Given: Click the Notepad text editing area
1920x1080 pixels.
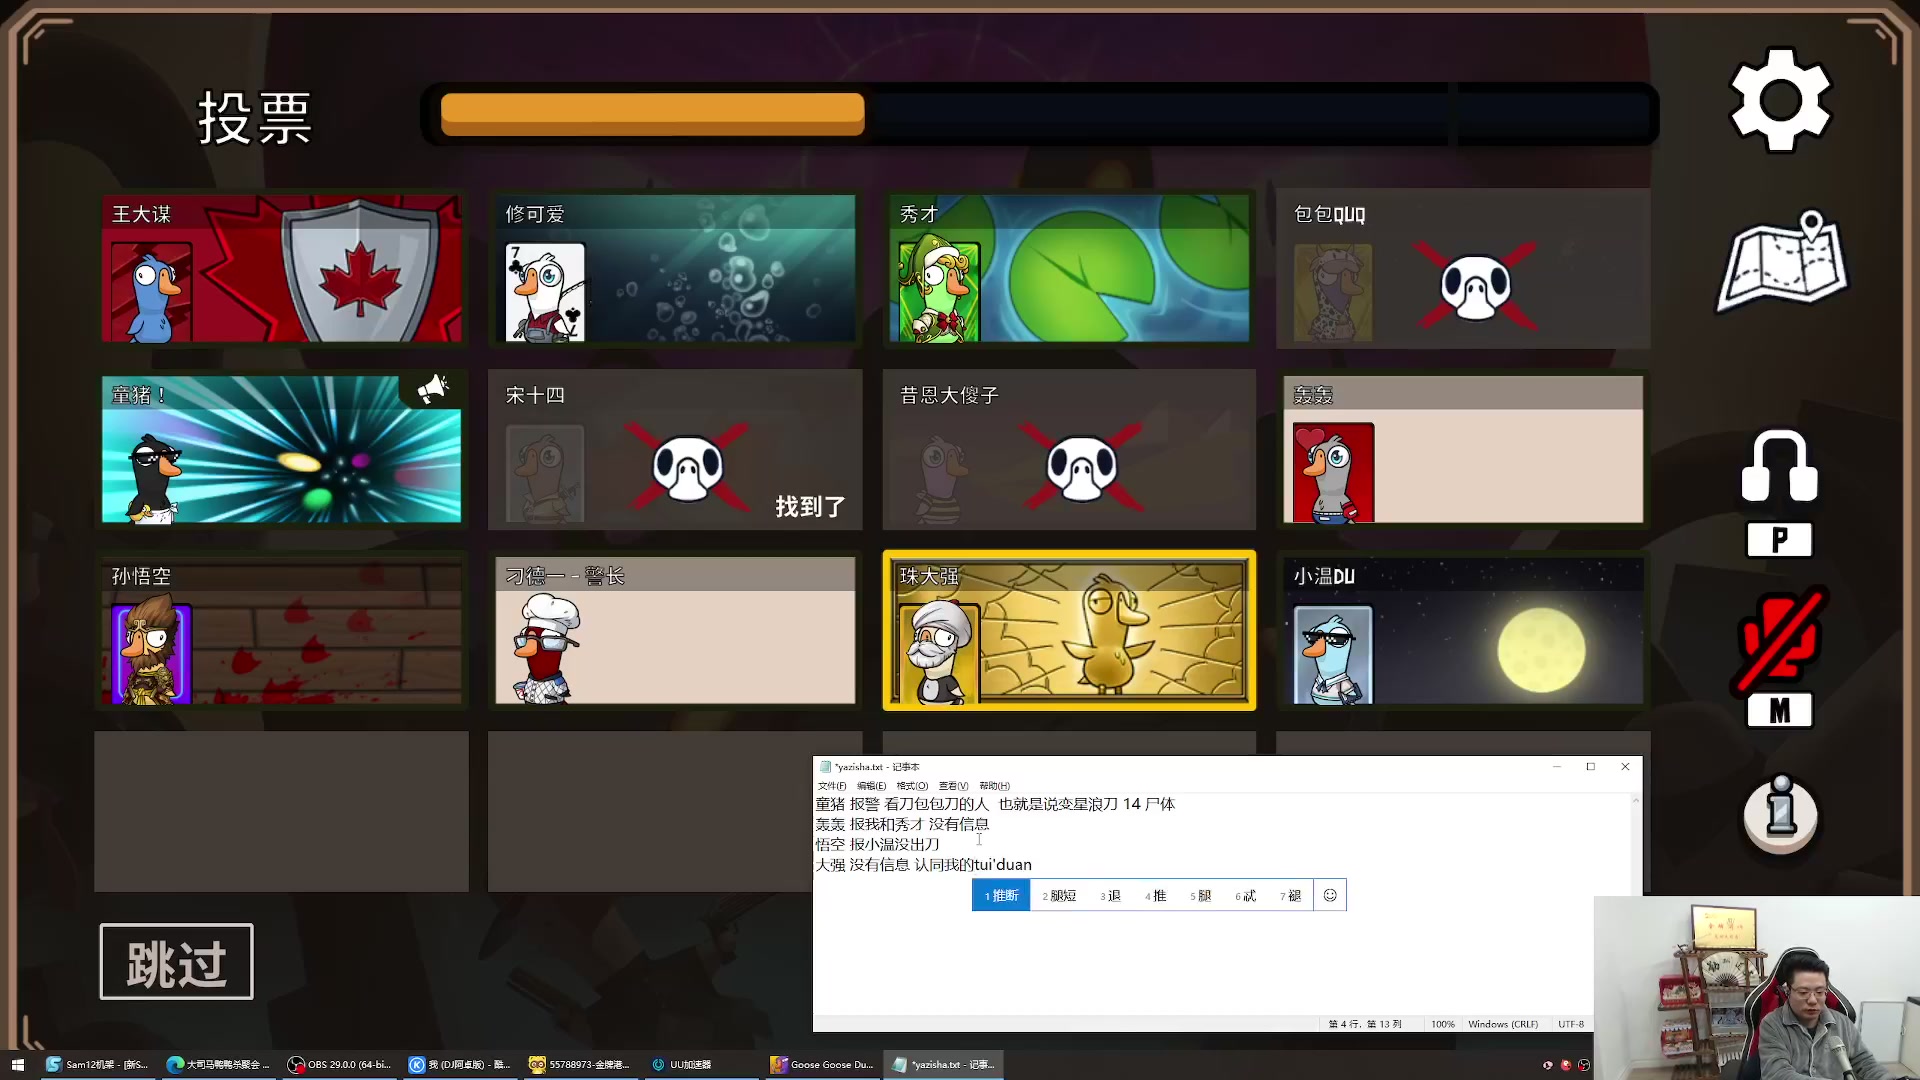Looking at the screenshot, I should 1221,905.
